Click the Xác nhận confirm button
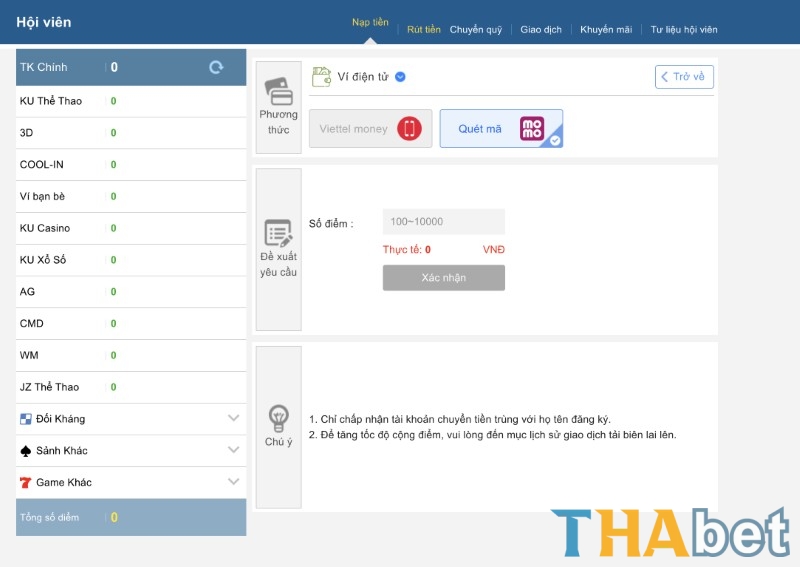Viewport: 800px width, 567px height. (444, 278)
